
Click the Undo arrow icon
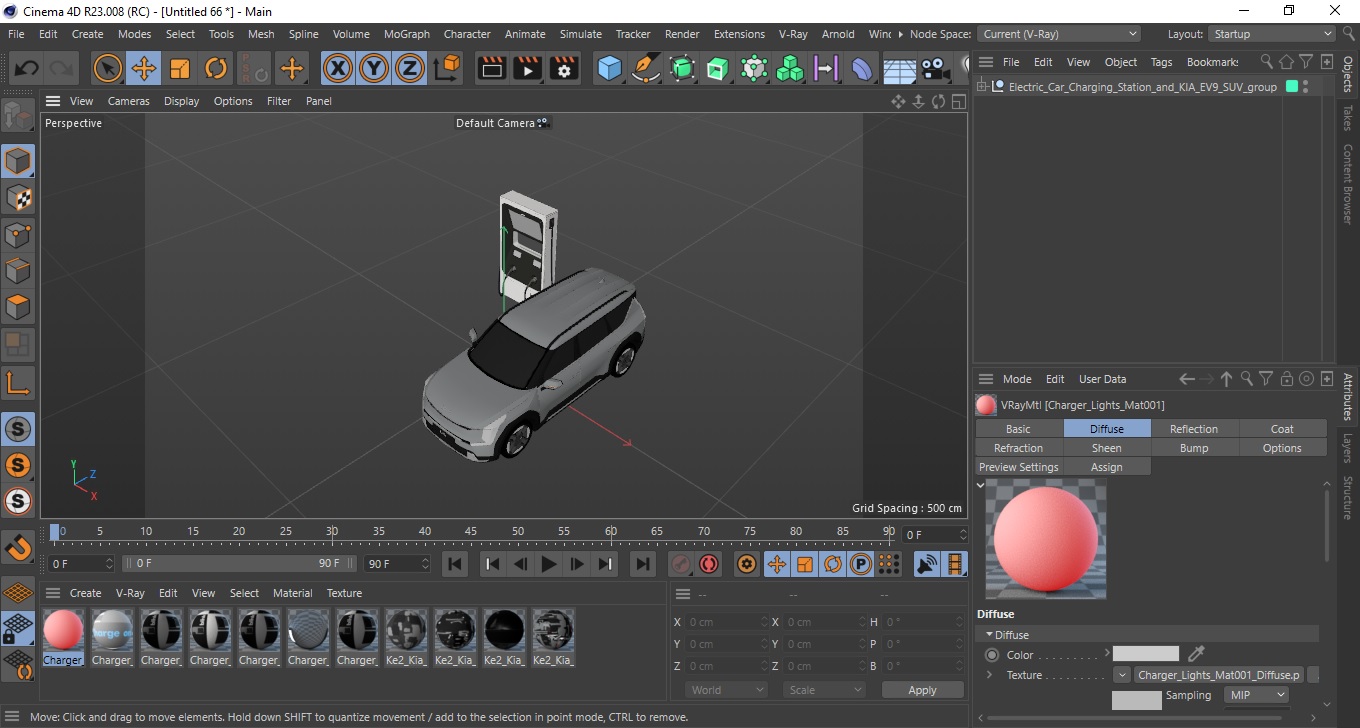27,69
